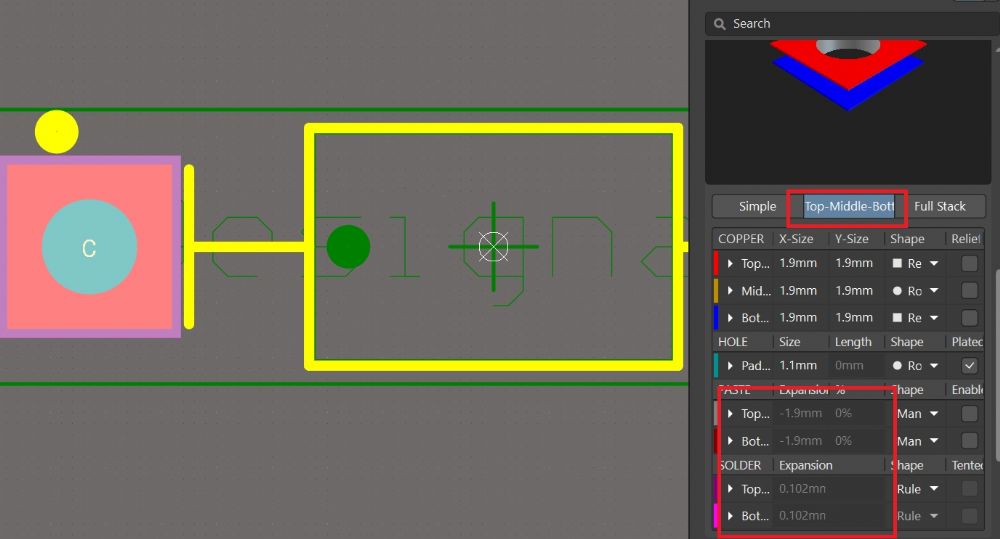Viewport: 1000px width, 539px height.
Task: Switch to the Simple pad stack tab
Action: point(757,206)
